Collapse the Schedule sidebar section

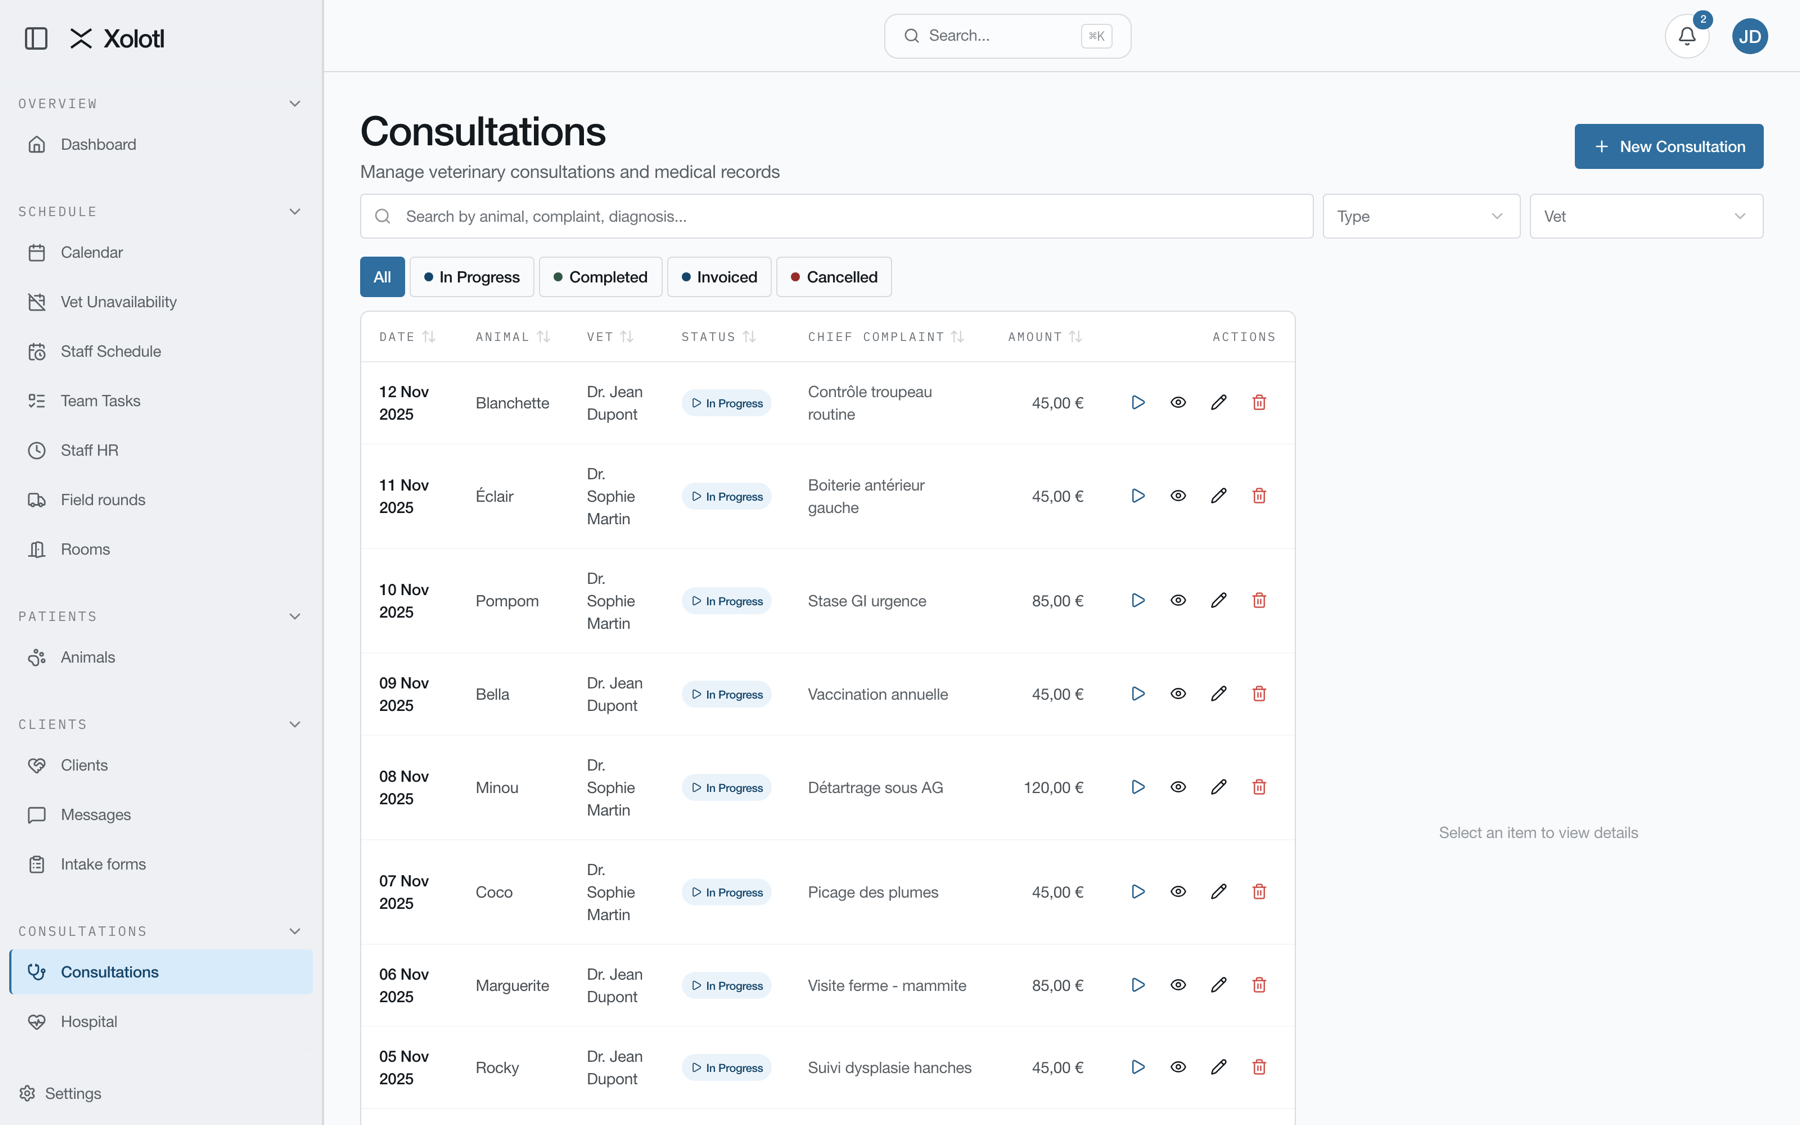coord(295,212)
